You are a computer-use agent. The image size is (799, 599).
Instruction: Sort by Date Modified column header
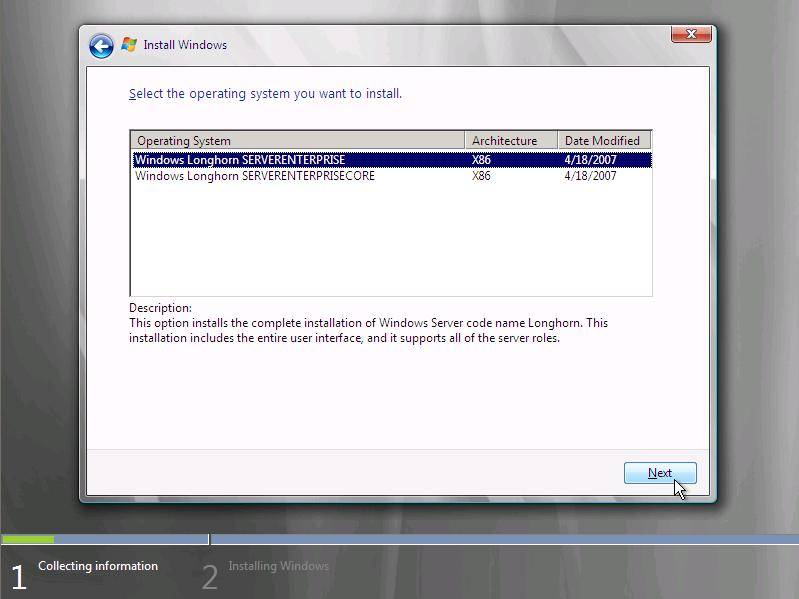(x=604, y=141)
